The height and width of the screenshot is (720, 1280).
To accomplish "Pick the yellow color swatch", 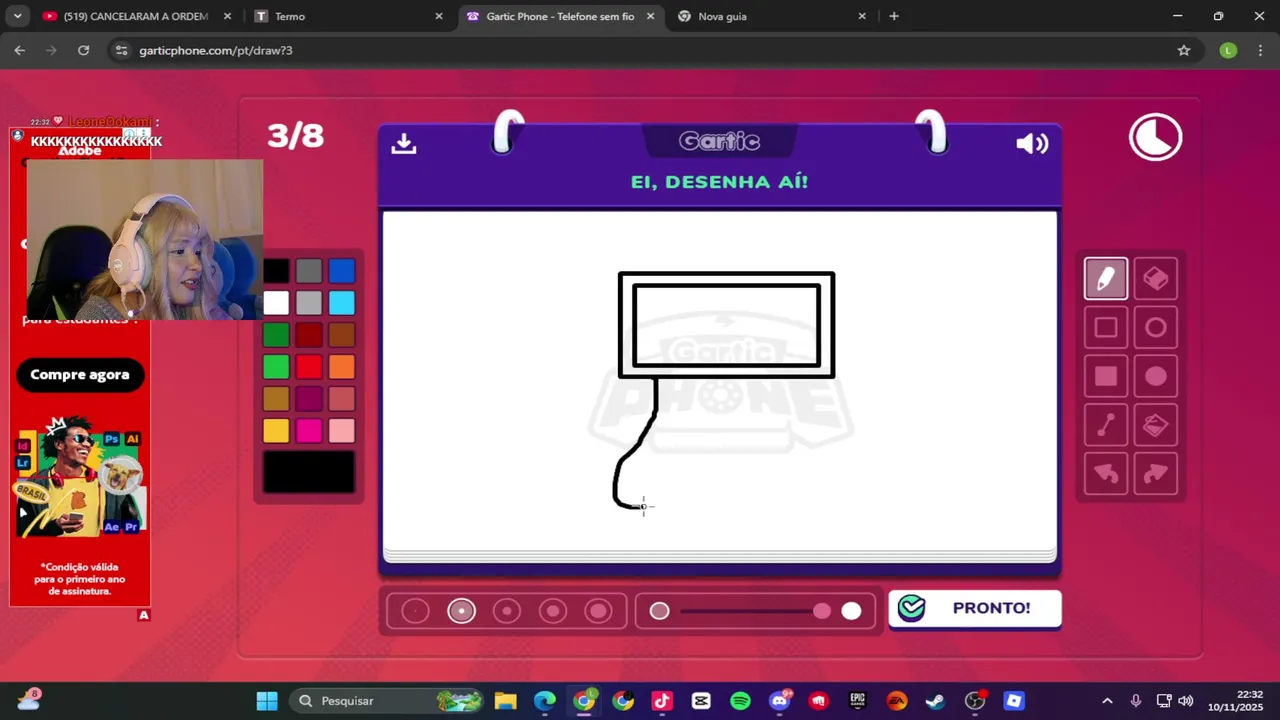I will click(276, 431).
